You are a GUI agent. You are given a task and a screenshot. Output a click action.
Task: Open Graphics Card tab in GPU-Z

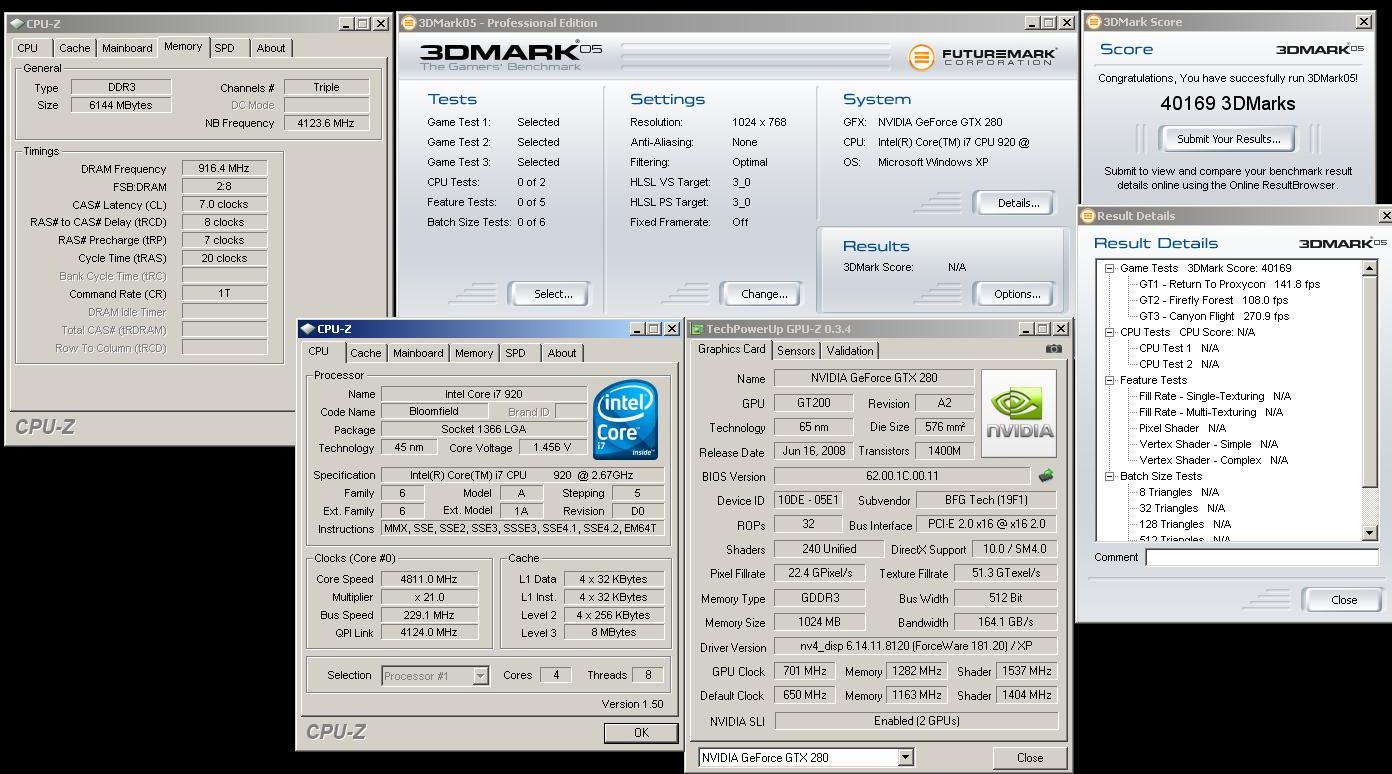pos(732,349)
